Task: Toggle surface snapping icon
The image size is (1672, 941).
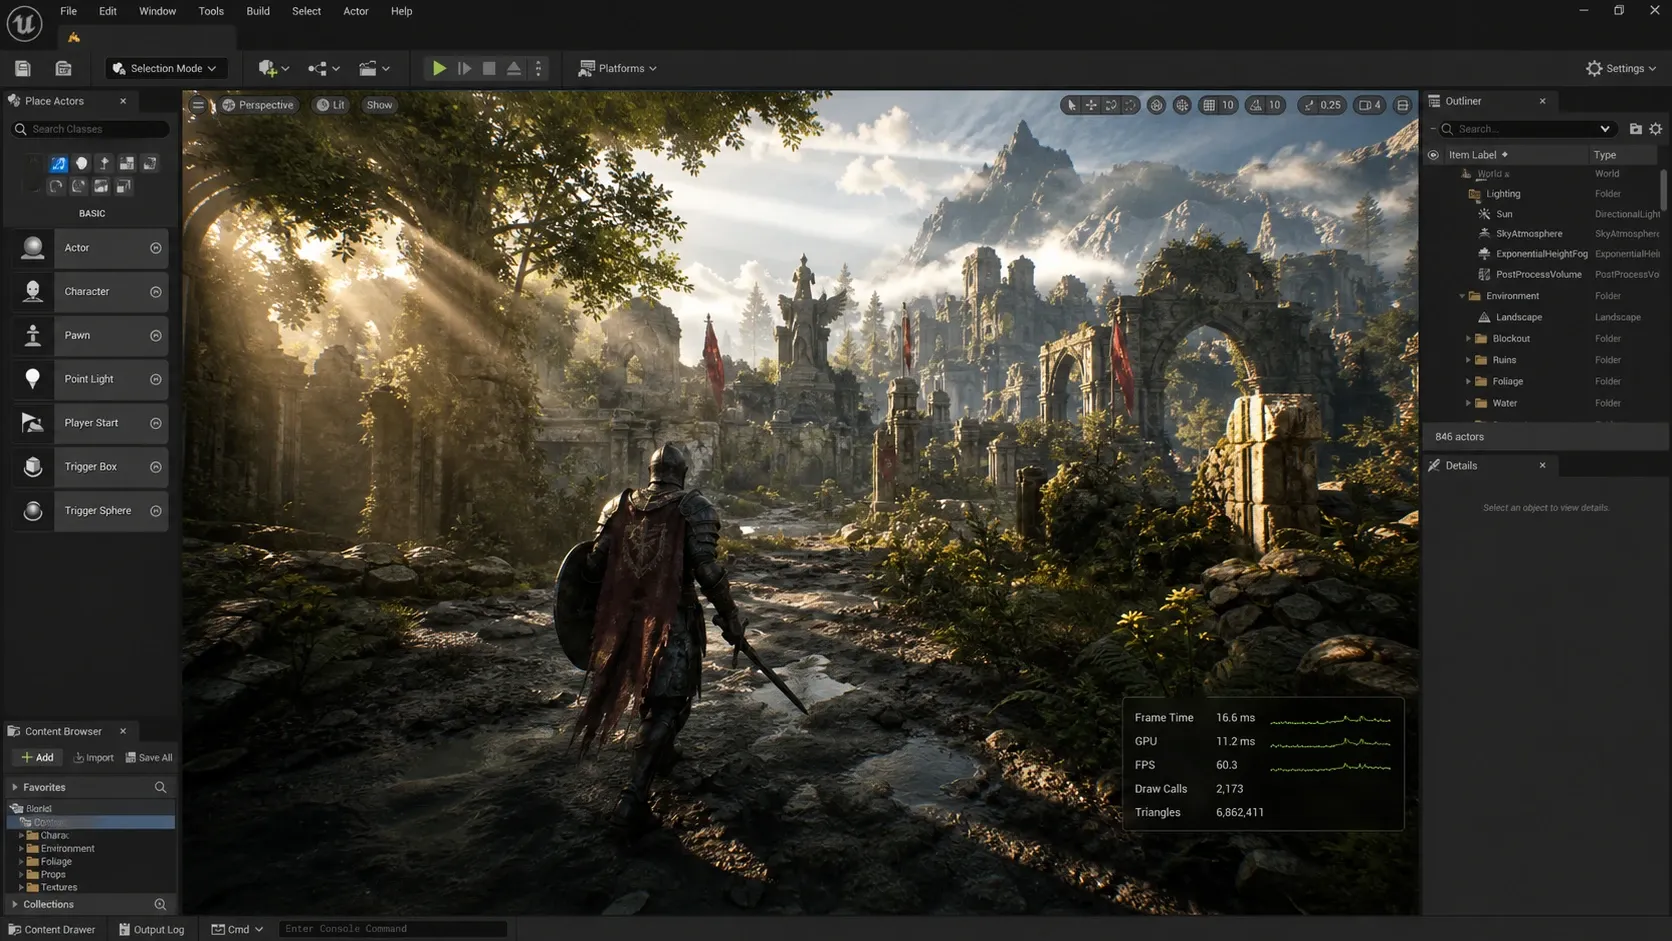Action: [1182, 105]
